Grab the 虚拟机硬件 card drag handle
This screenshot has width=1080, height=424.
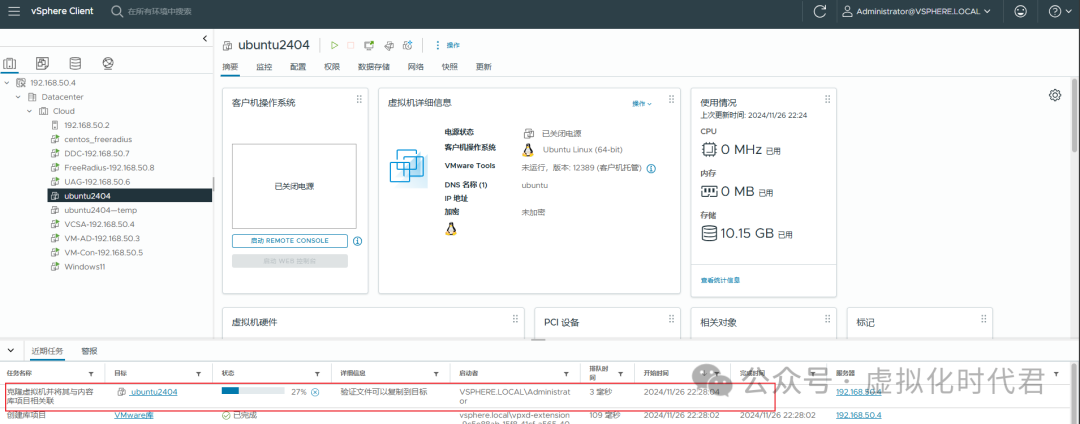pos(515,319)
